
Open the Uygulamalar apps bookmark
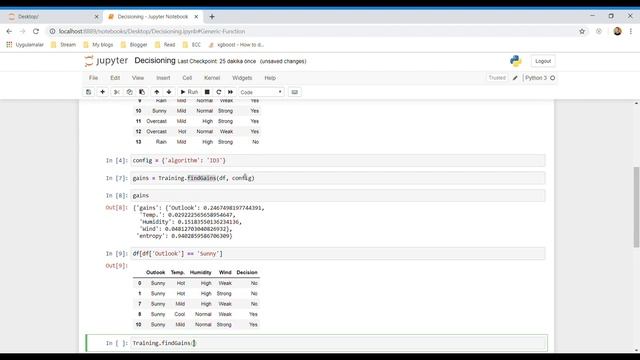pyautogui.click(x=25, y=45)
